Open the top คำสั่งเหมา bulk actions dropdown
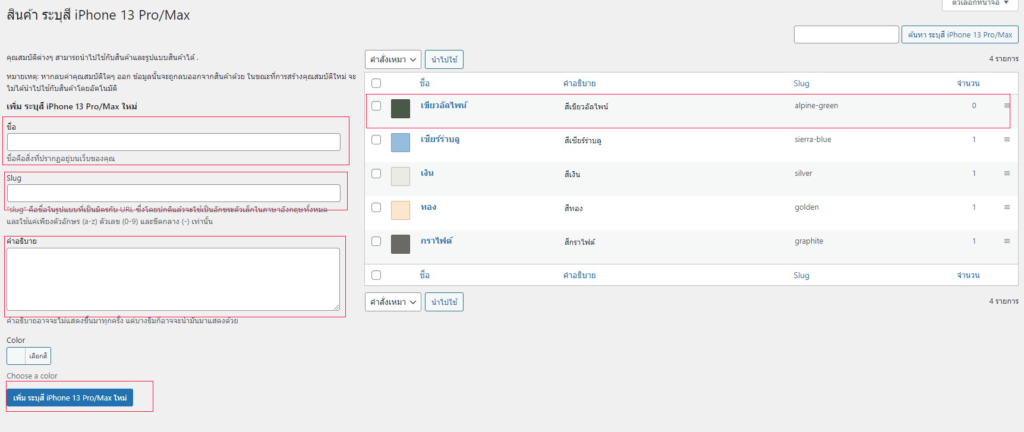The width and height of the screenshot is (1024, 432). pyautogui.click(x=392, y=59)
